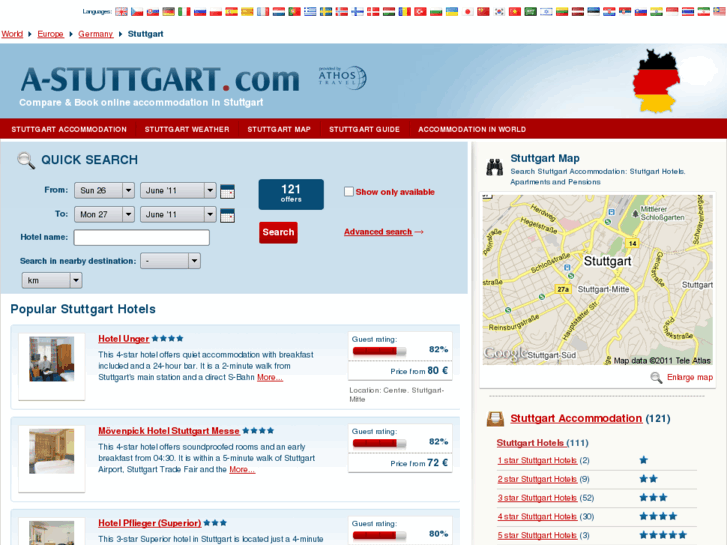Image resolution: width=727 pixels, height=545 pixels.
Task: Open the 4 star Stuttgart Hotels link
Action: pyautogui.click(x=537, y=516)
